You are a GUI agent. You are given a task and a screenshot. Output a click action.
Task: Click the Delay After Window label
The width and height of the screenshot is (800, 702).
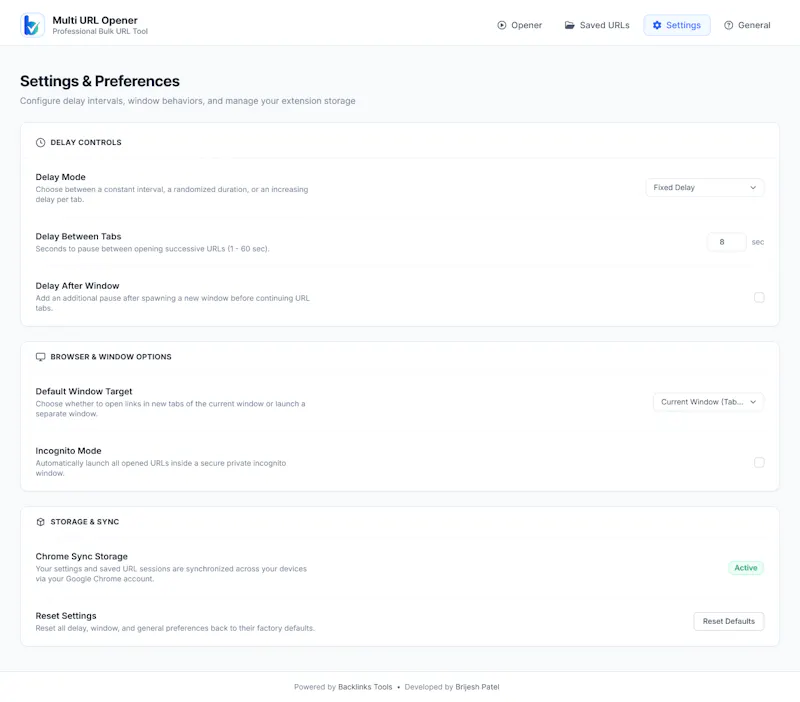pos(78,286)
